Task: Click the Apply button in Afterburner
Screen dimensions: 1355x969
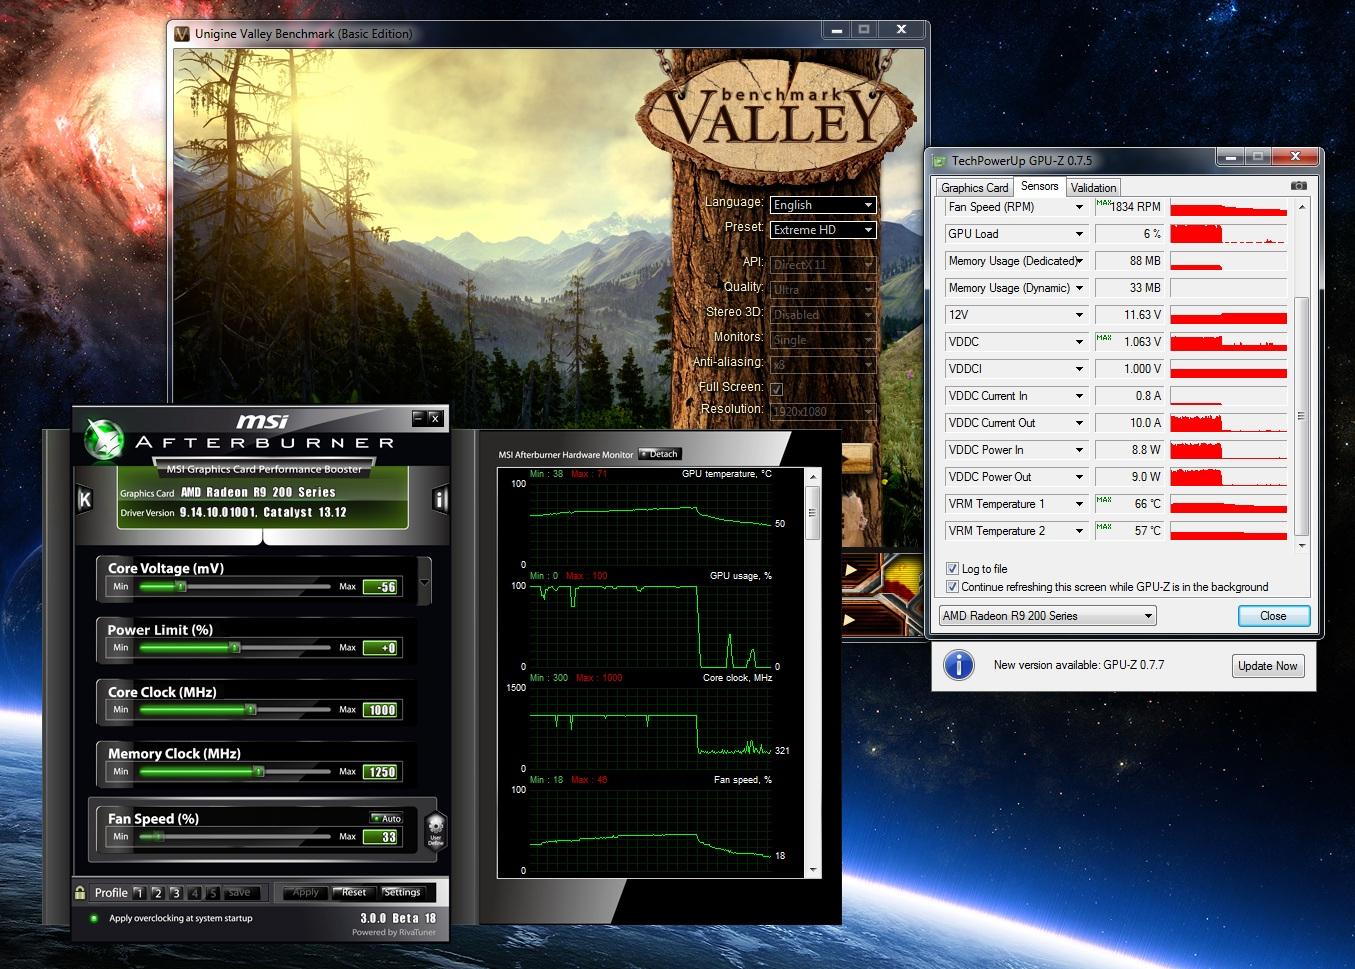Action: click(303, 892)
